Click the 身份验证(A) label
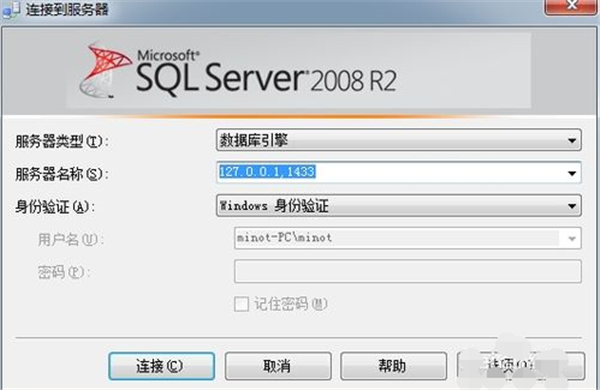The width and height of the screenshot is (600, 390). (55, 207)
